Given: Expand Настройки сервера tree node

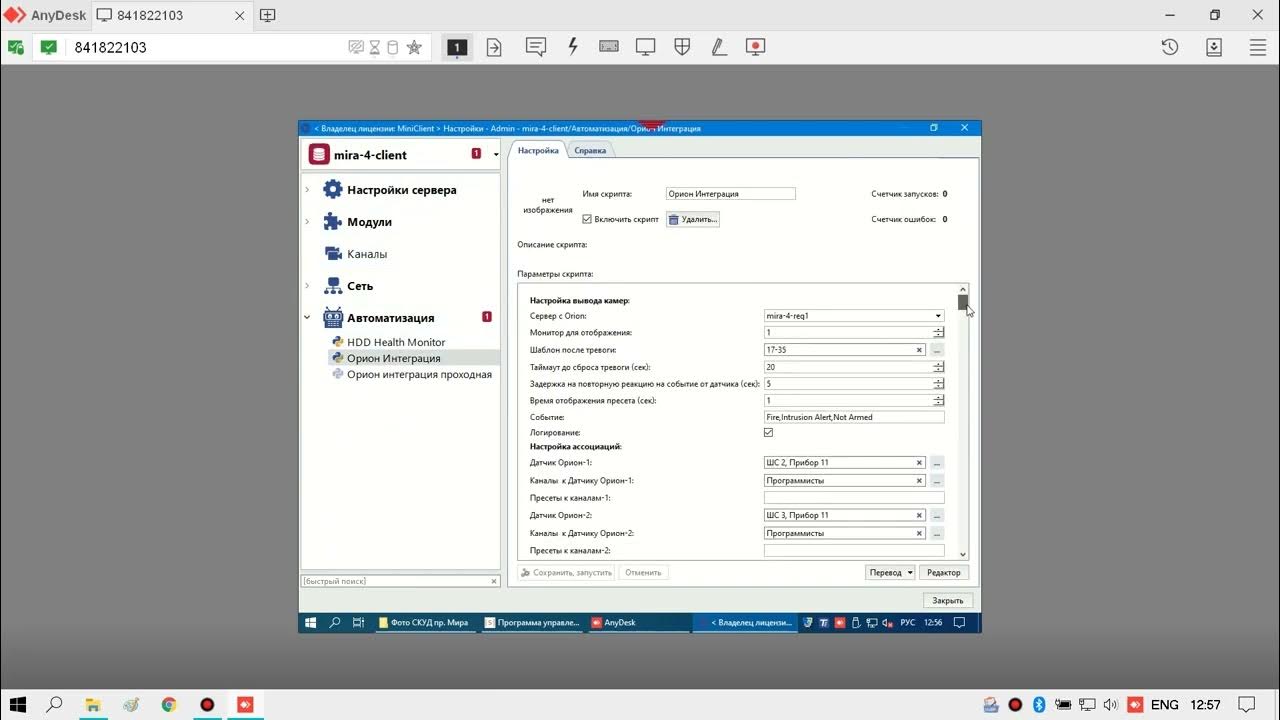Looking at the screenshot, I should tap(307, 190).
